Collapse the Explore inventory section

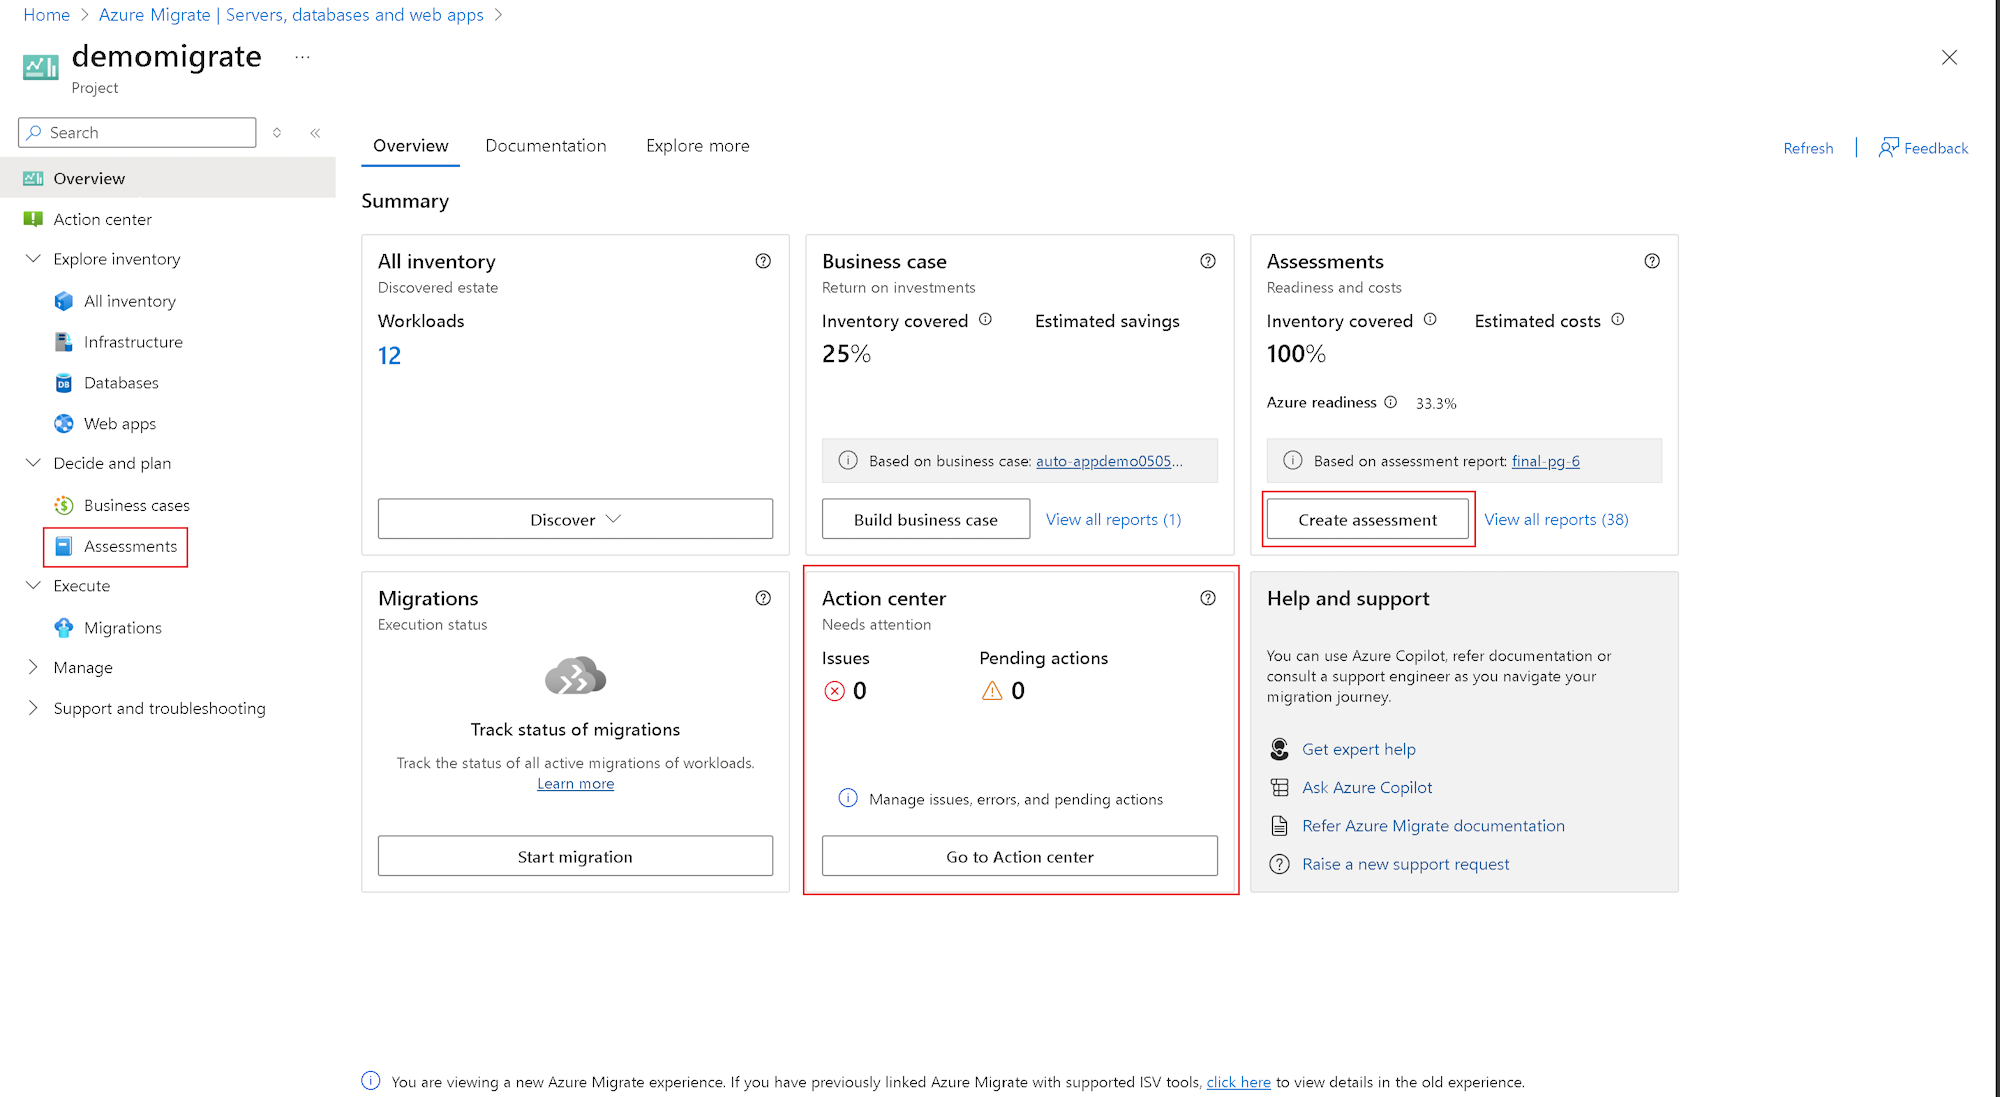[x=33, y=259]
